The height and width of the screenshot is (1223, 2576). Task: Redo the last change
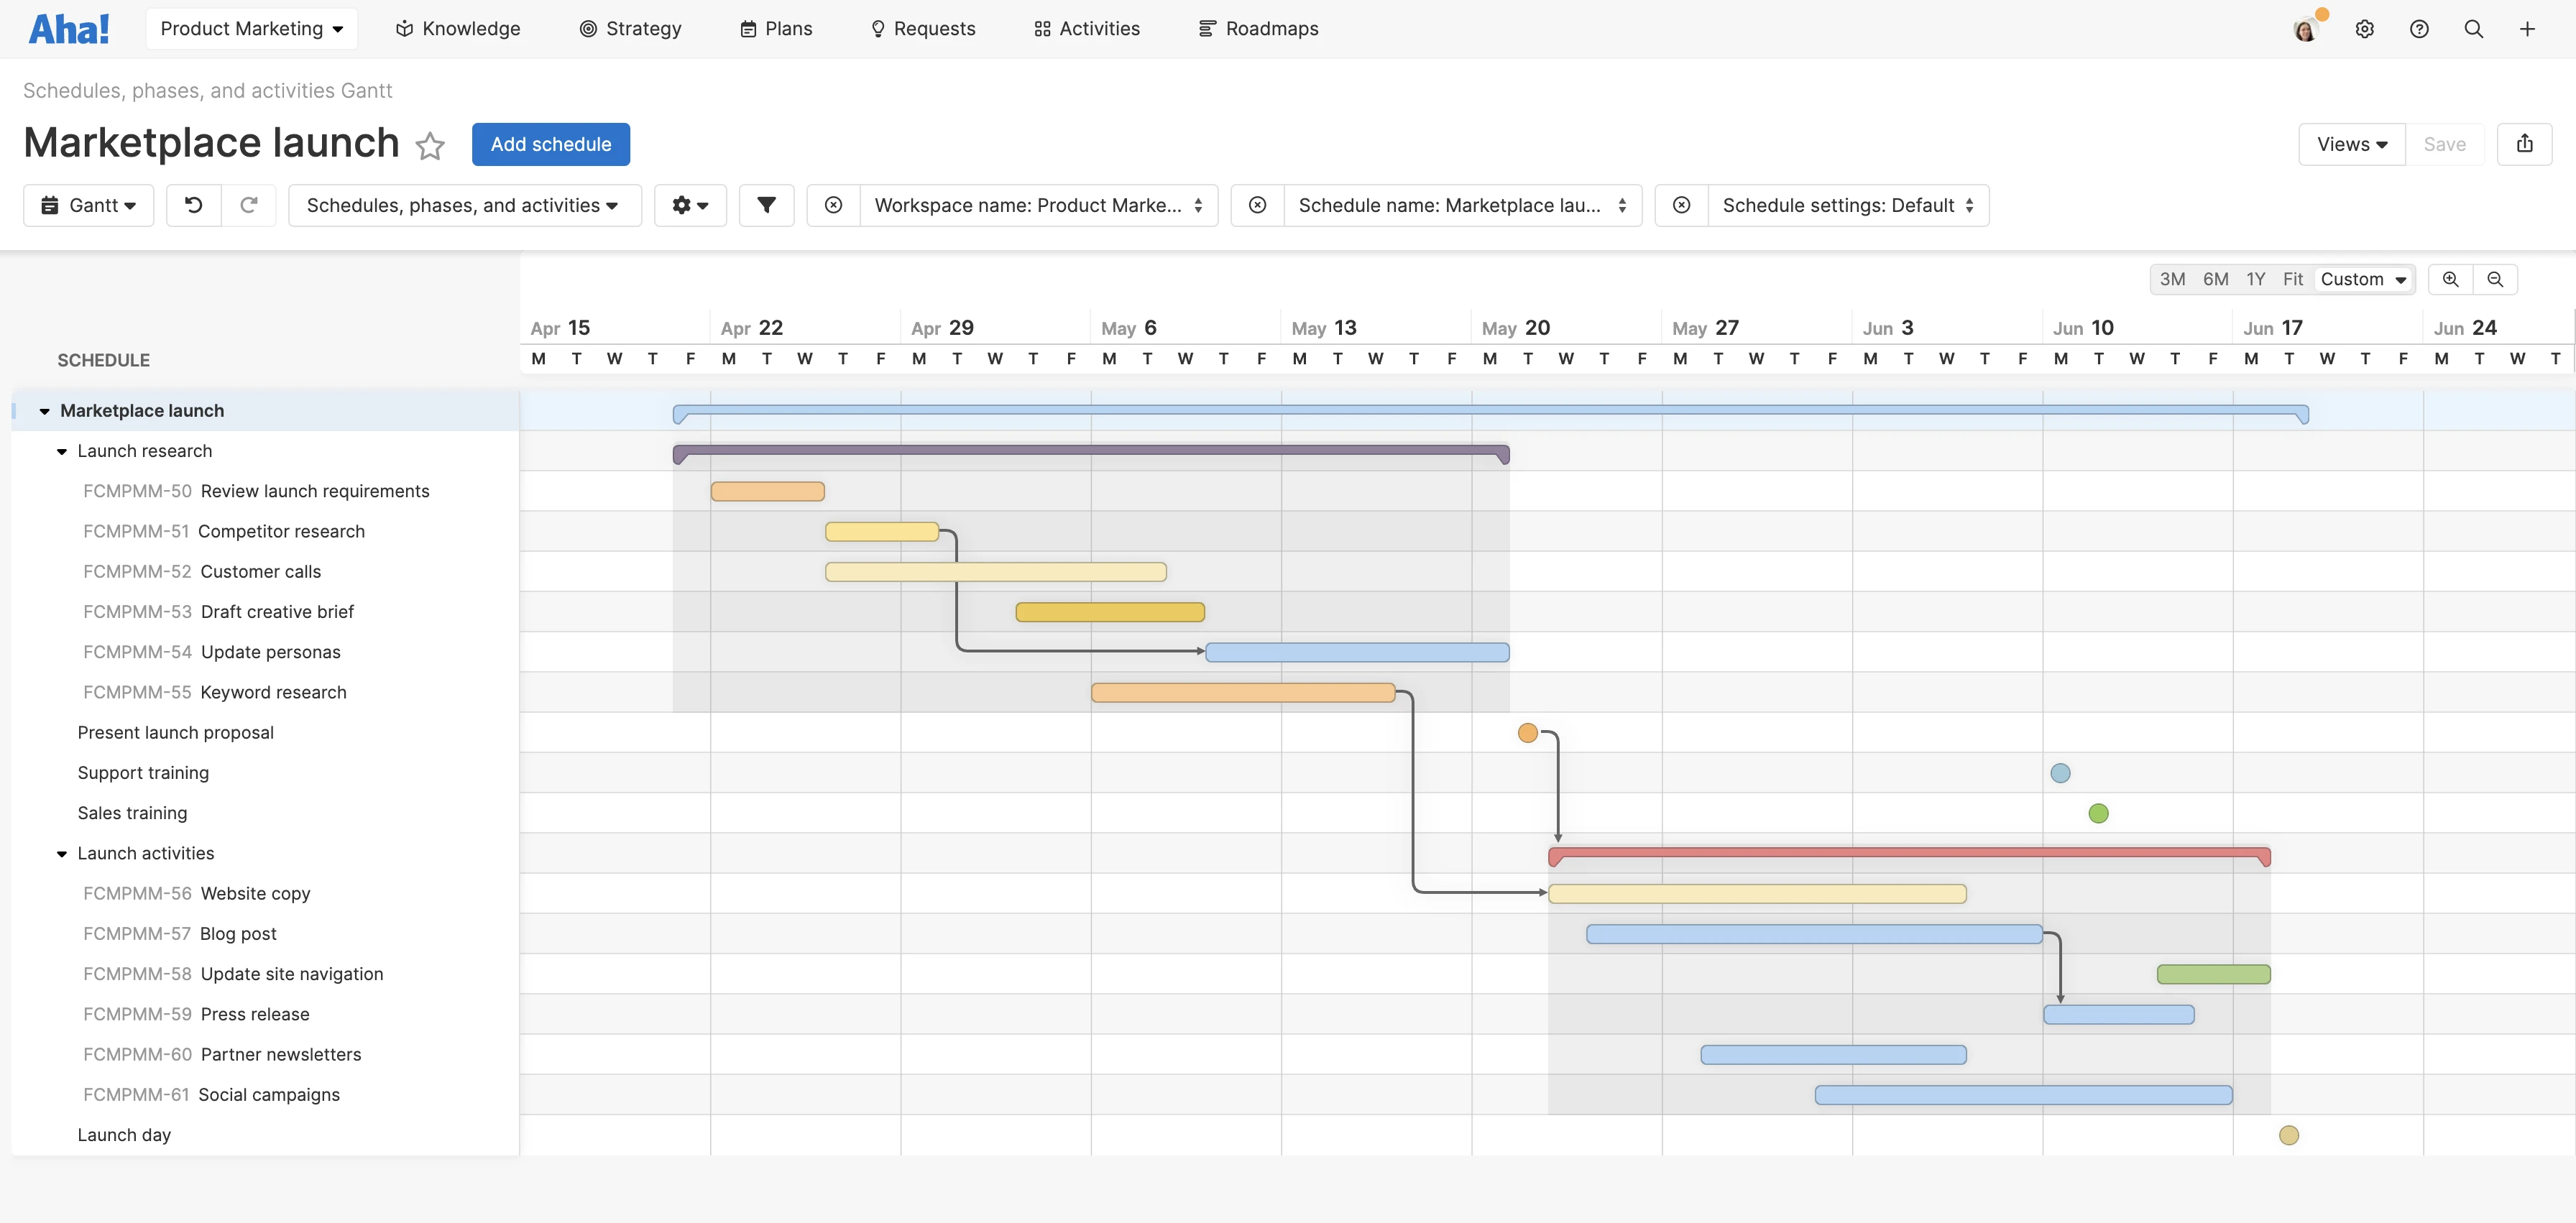pyautogui.click(x=249, y=205)
